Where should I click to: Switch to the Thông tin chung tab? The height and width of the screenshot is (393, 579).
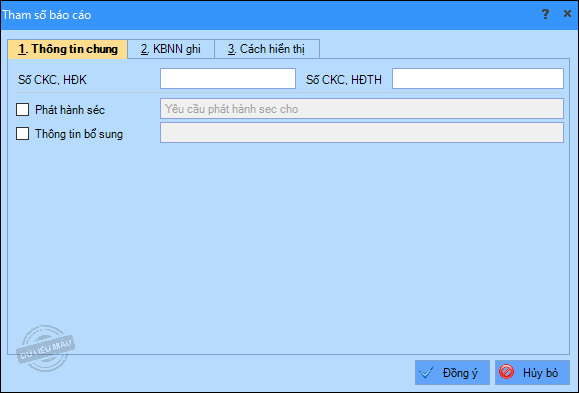click(68, 49)
